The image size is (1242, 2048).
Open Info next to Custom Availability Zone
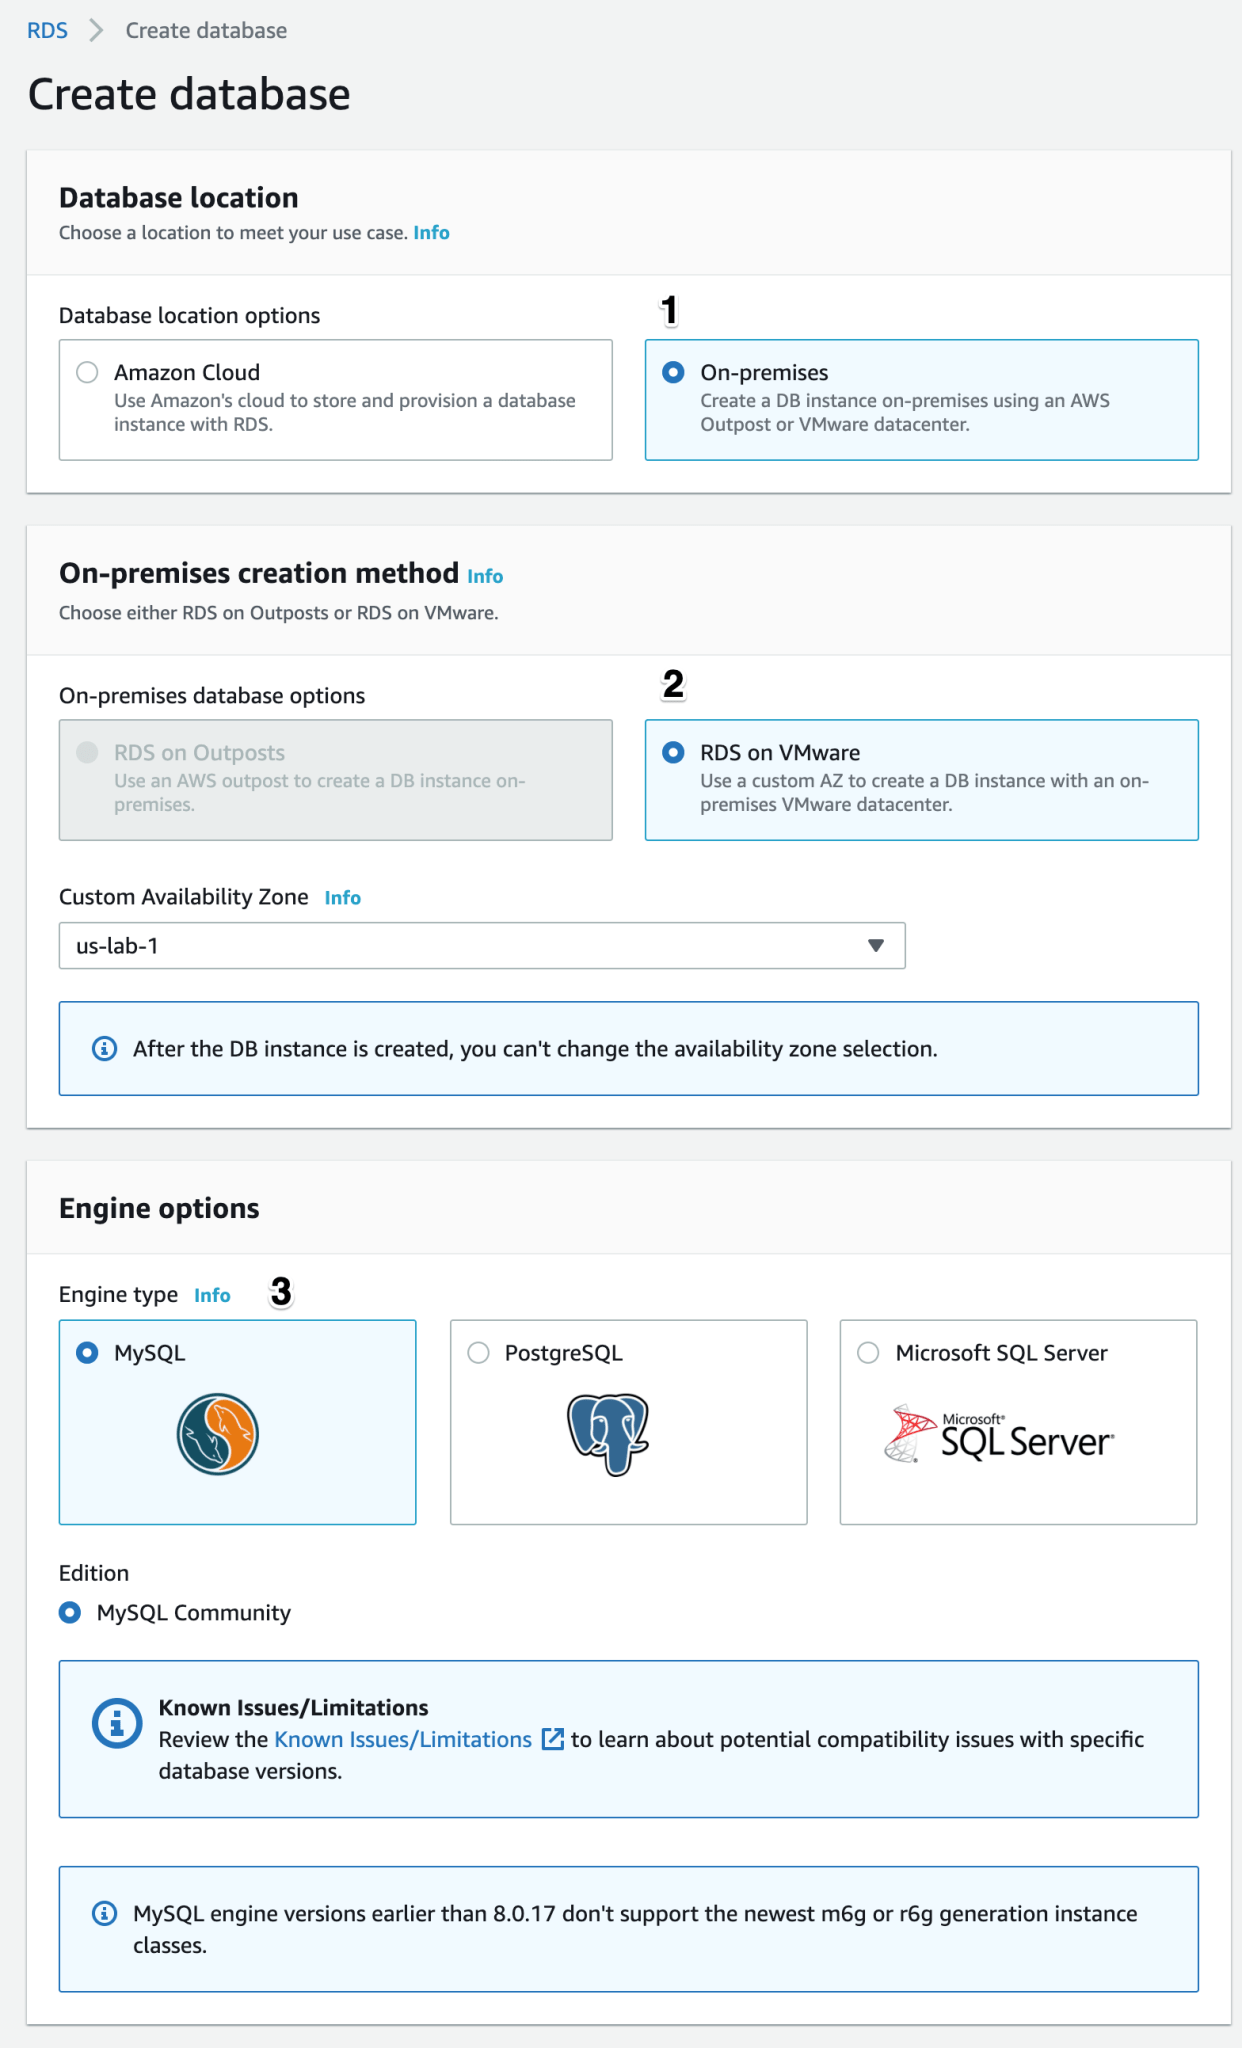[342, 898]
